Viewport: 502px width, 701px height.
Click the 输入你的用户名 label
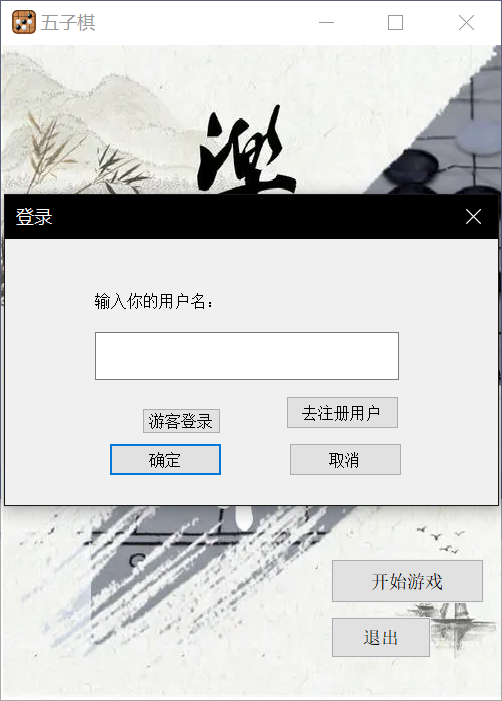pyautogui.click(x=154, y=301)
